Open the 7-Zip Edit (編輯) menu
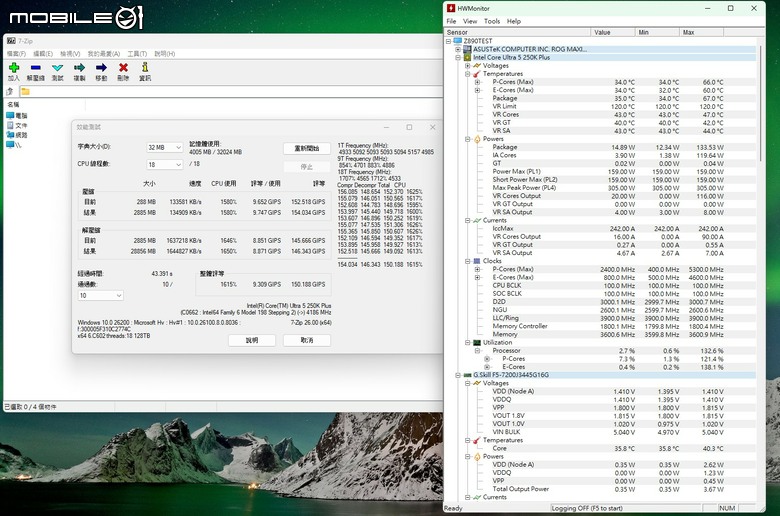This screenshot has width=780, height=516. coord(43,54)
